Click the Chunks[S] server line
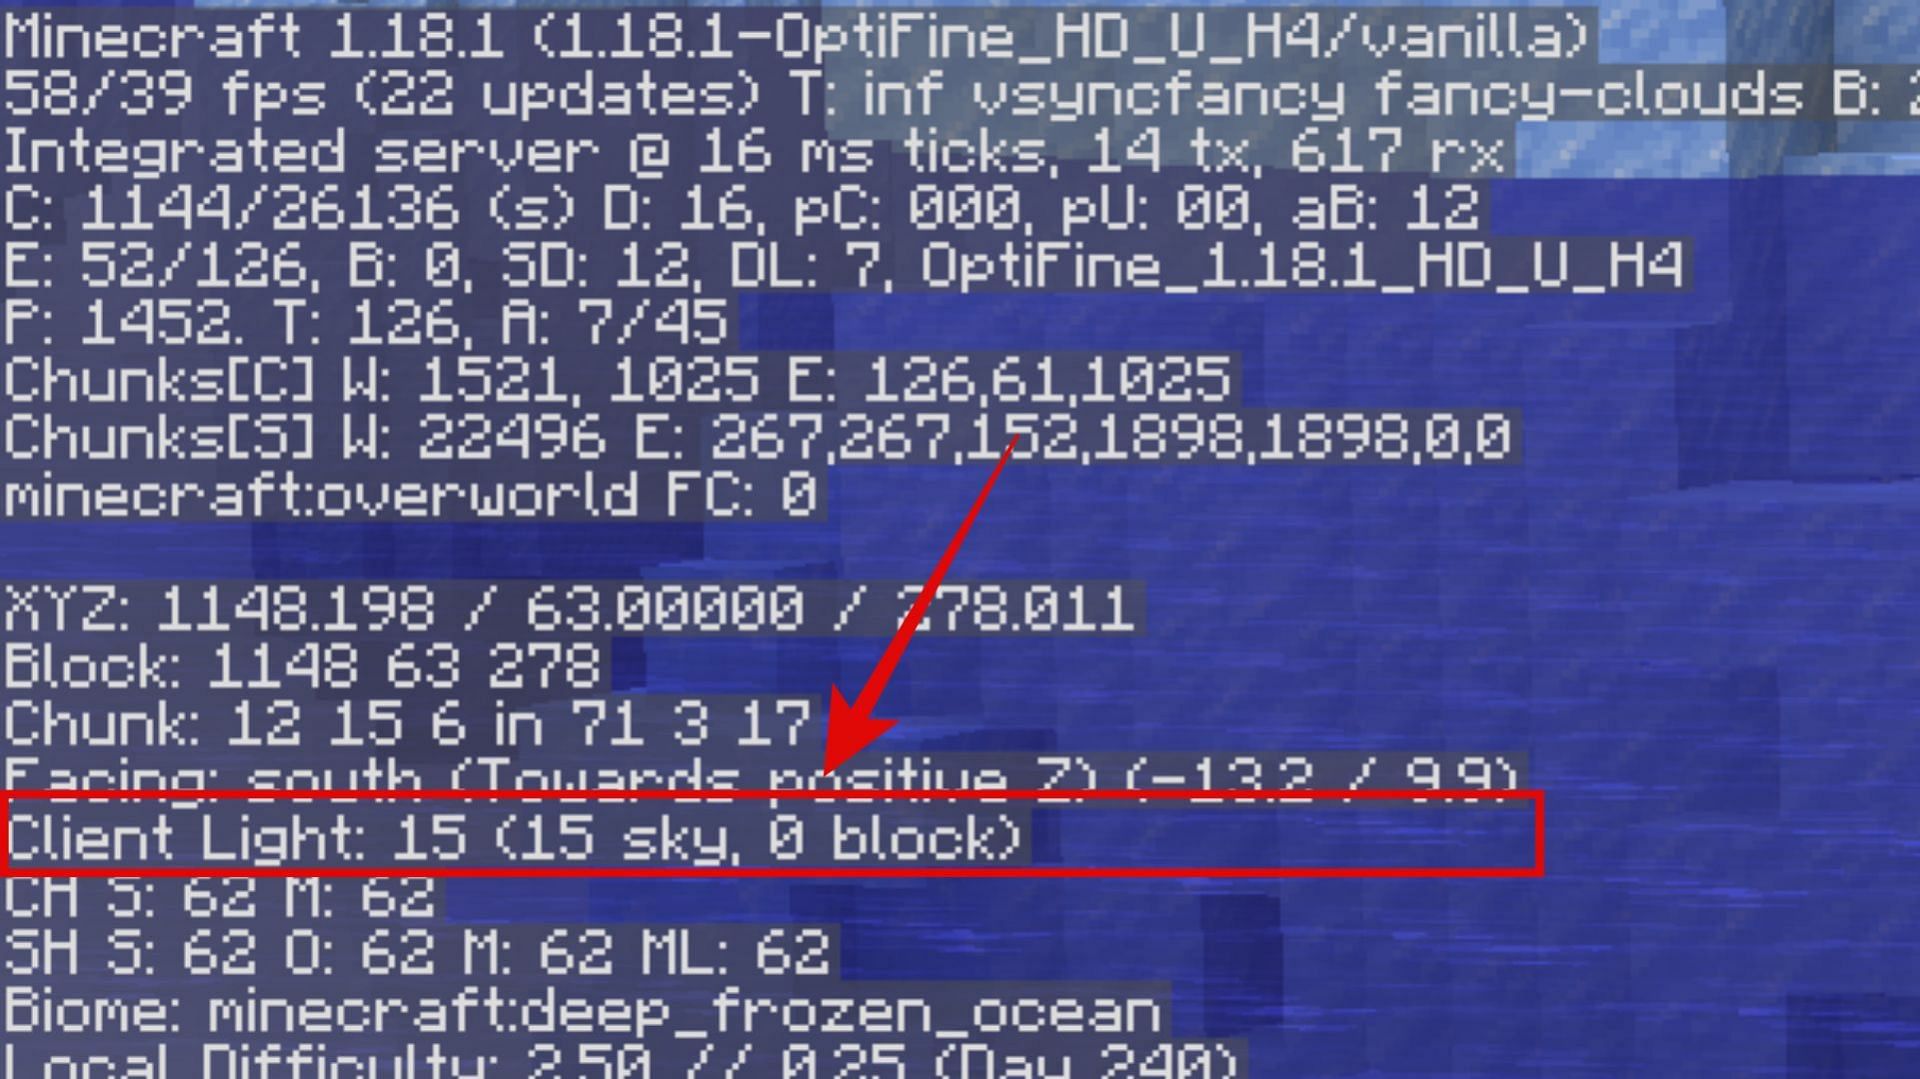The width and height of the screenshot is (1920, 1079). (x=759, y=437)
